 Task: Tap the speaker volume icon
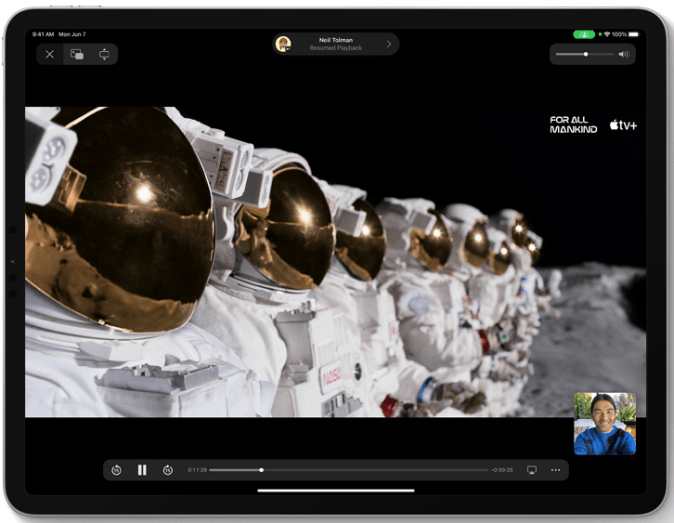click(623, 54)
